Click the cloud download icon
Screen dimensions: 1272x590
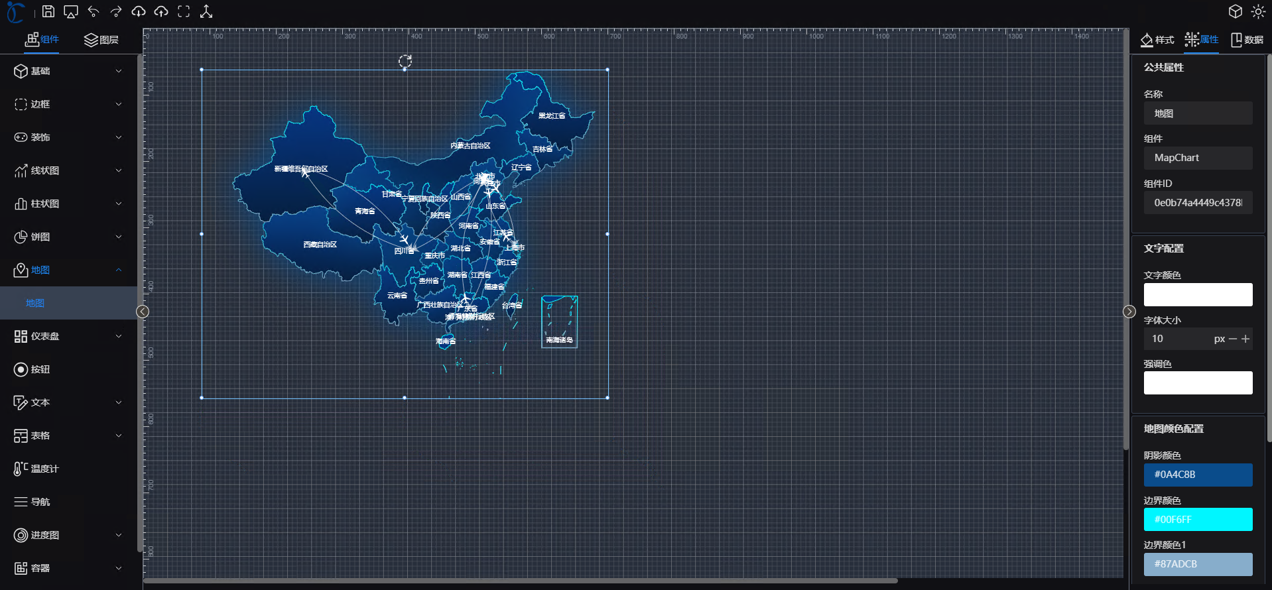[x=138, y=12]
